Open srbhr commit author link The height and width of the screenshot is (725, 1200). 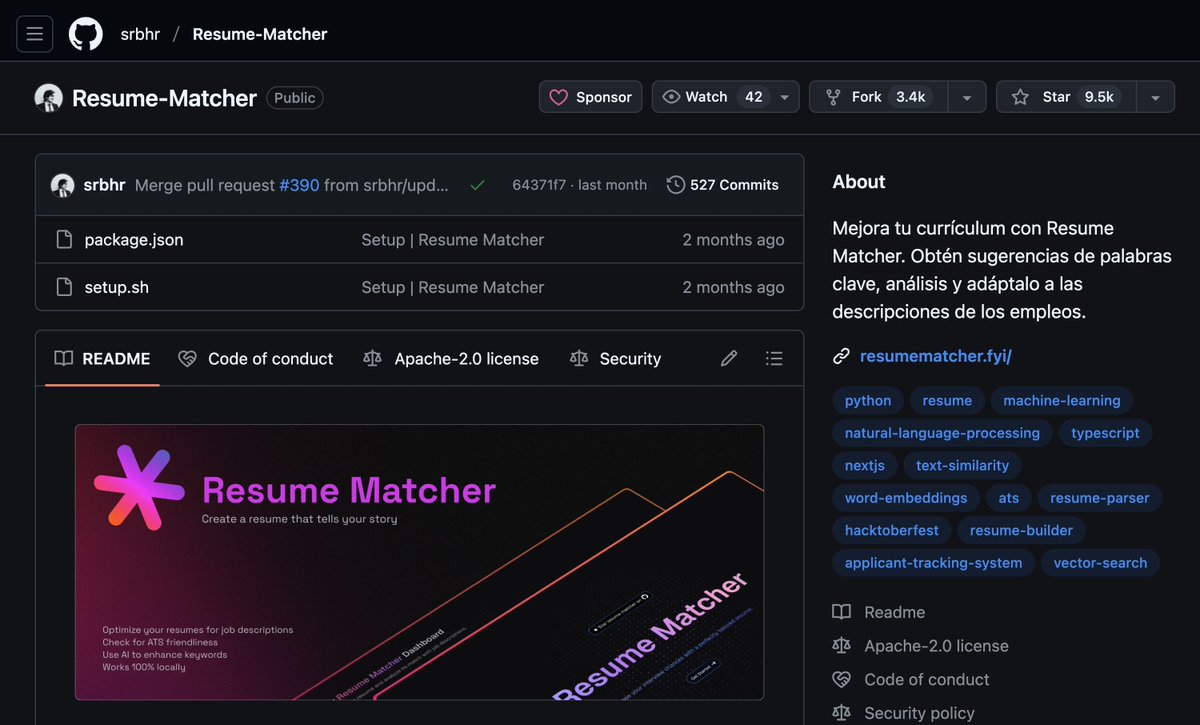[105, 185]
